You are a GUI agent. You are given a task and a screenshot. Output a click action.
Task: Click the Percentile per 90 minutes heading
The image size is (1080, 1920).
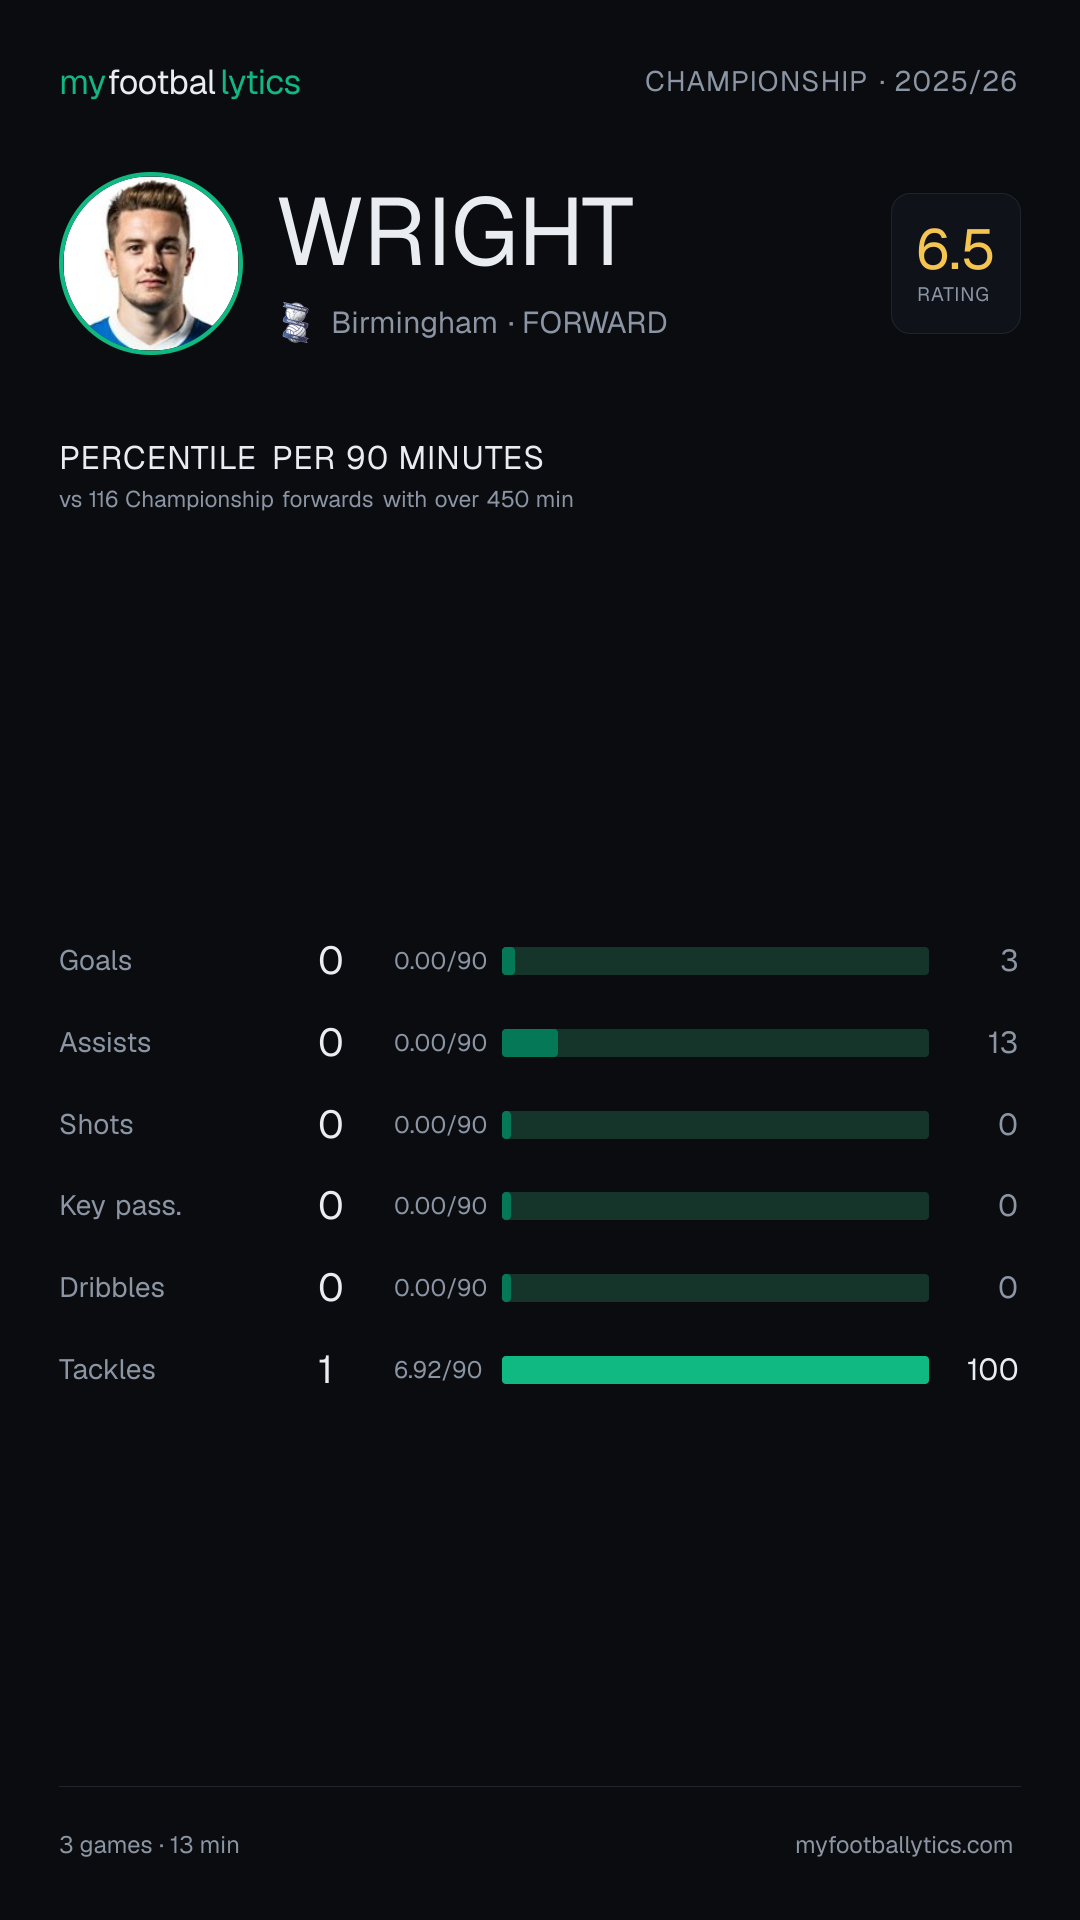(301, 458)
